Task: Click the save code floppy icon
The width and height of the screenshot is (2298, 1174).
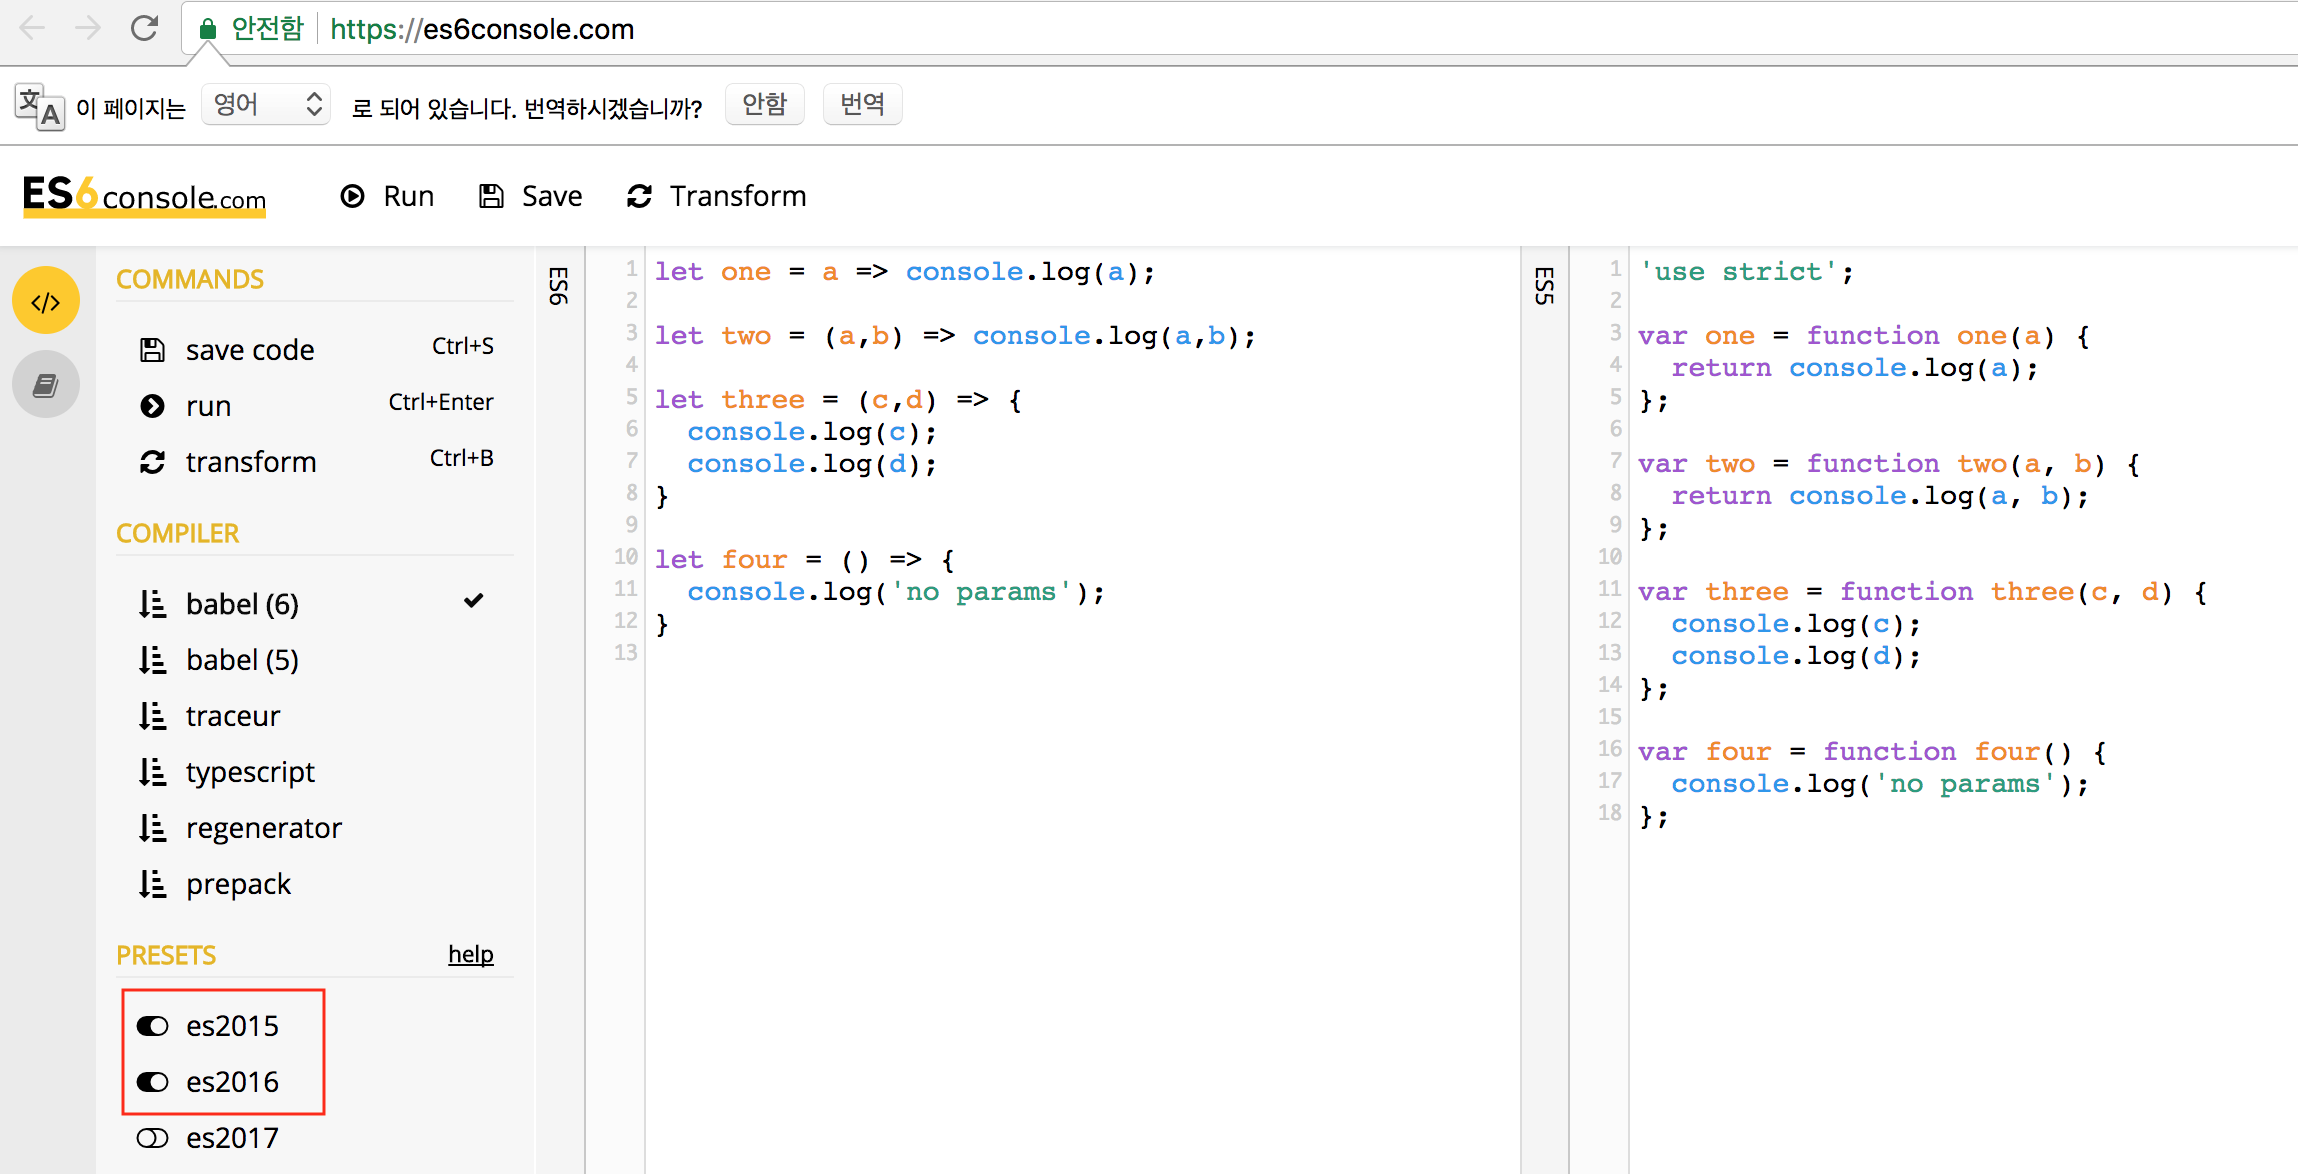Action: click(x=152, y=350)
